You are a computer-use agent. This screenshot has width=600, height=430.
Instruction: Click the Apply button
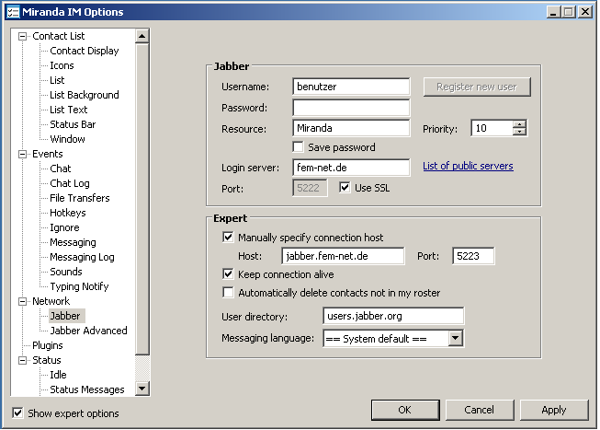[x=554, y=410]
